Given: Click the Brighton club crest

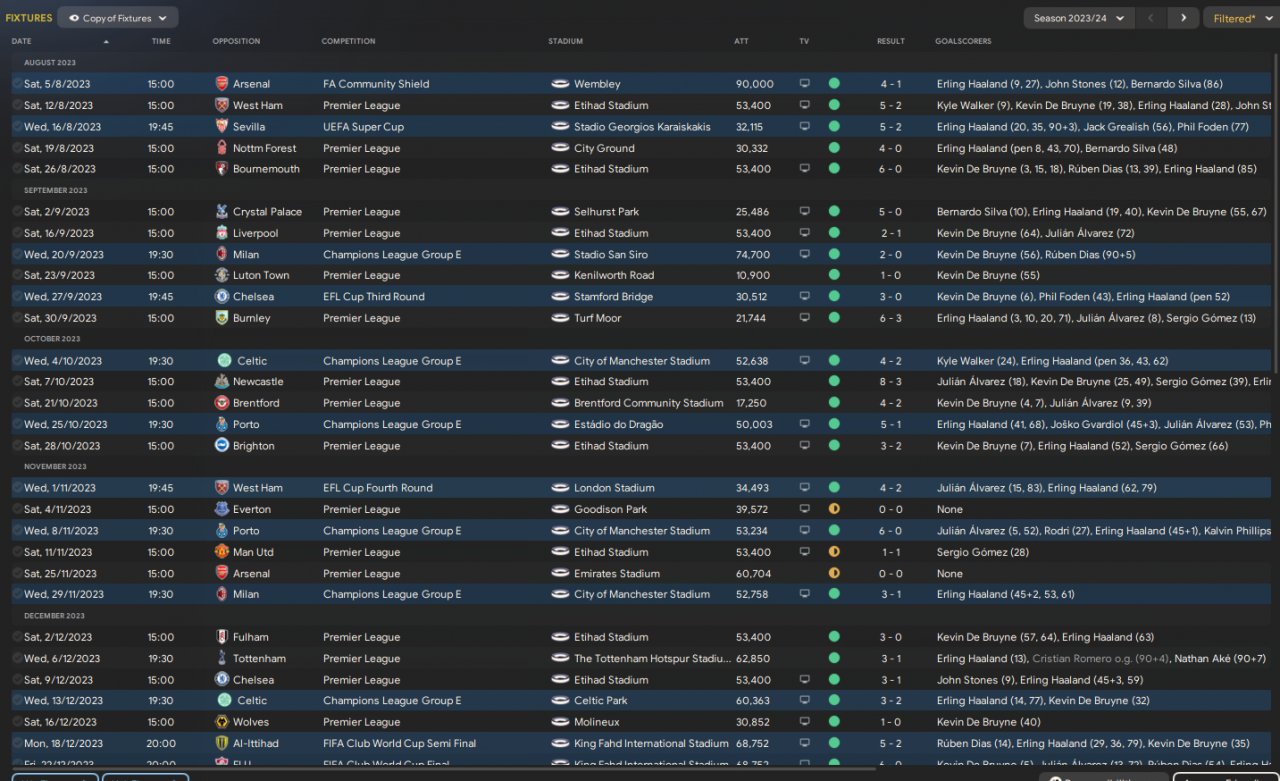Looking at the screenshot, I should 222,446.
